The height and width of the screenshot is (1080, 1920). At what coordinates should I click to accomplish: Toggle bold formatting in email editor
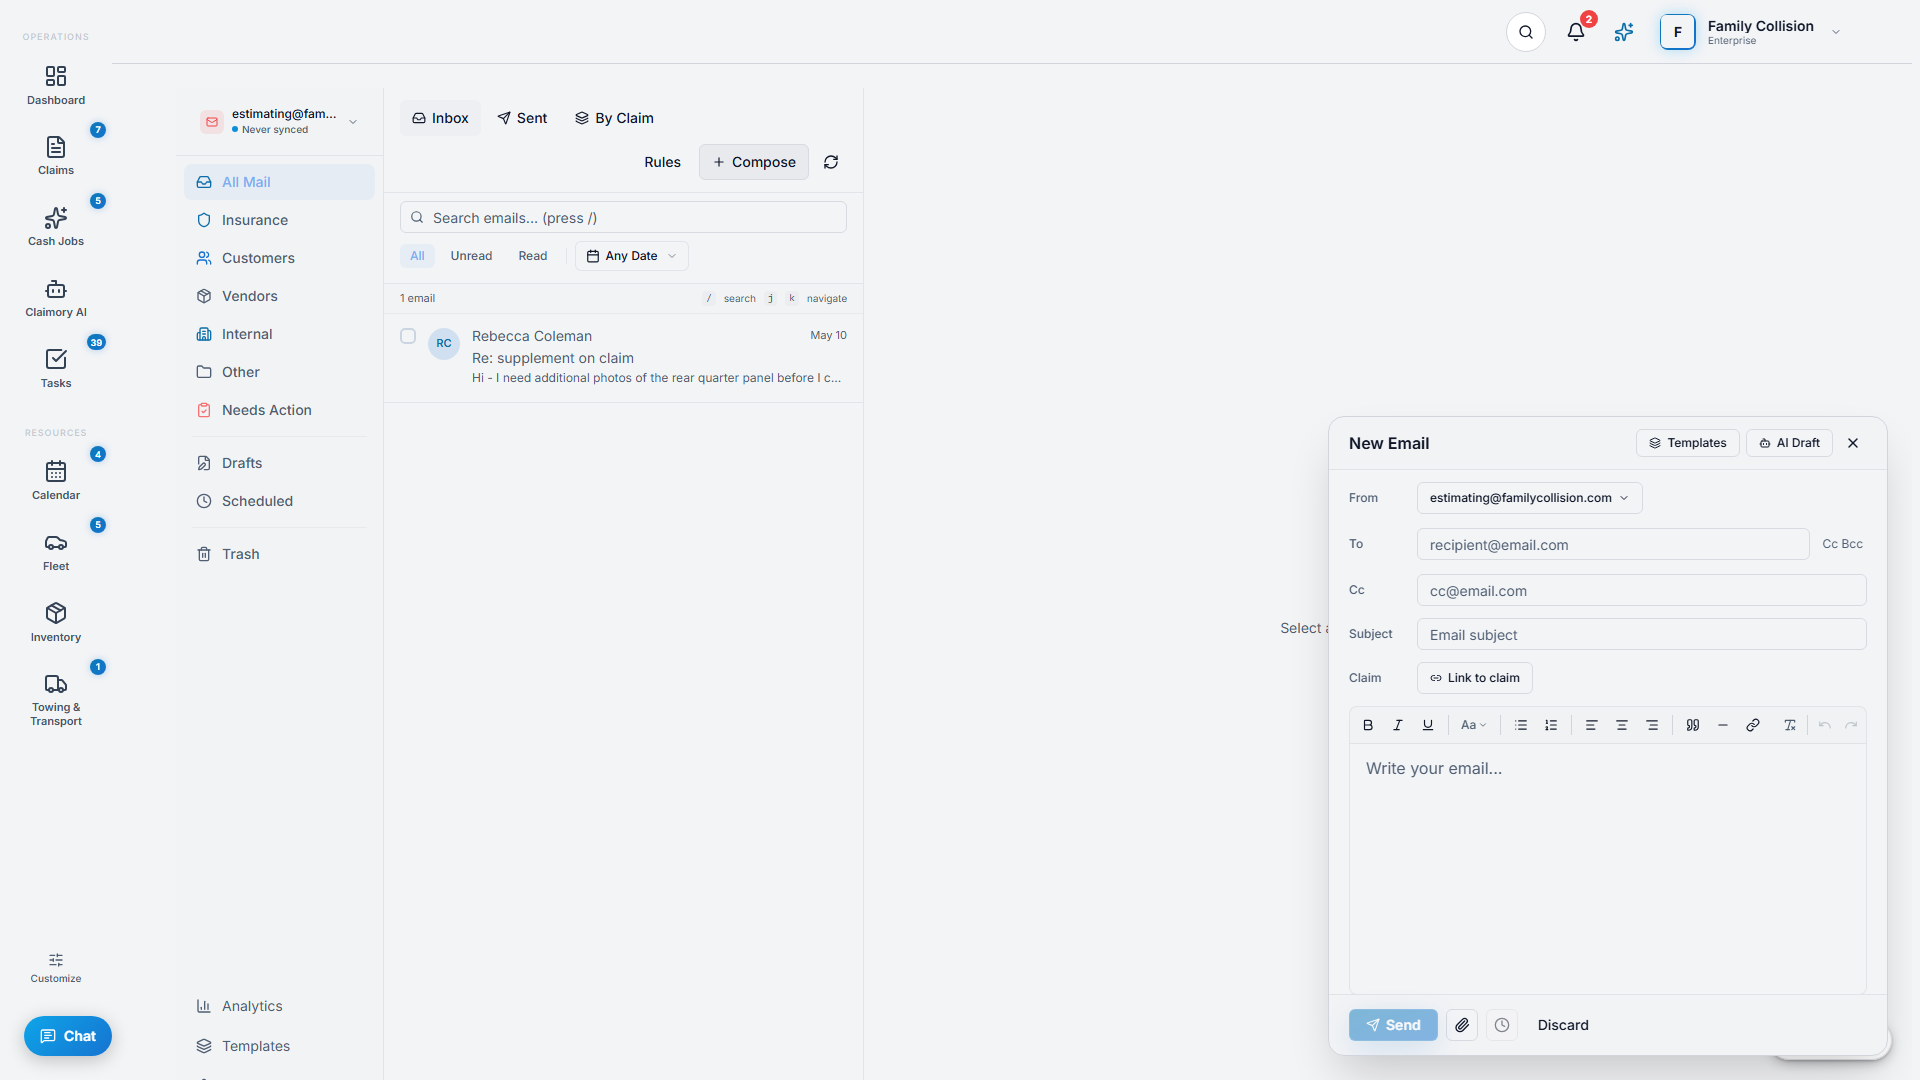point(1368,725)
